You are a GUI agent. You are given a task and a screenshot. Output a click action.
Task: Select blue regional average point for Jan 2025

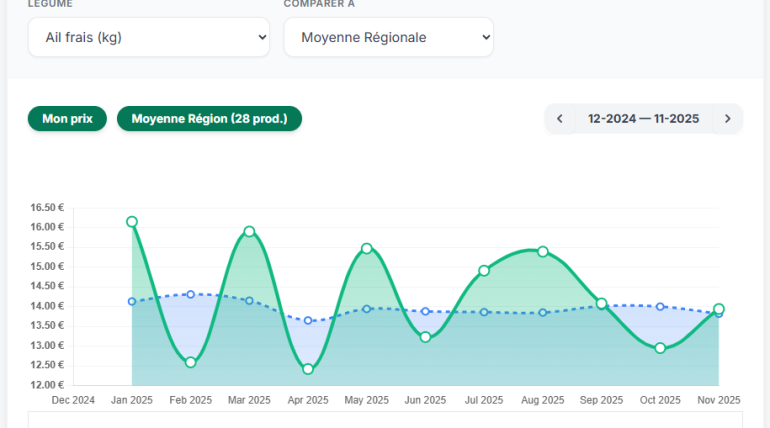[132, 301]
